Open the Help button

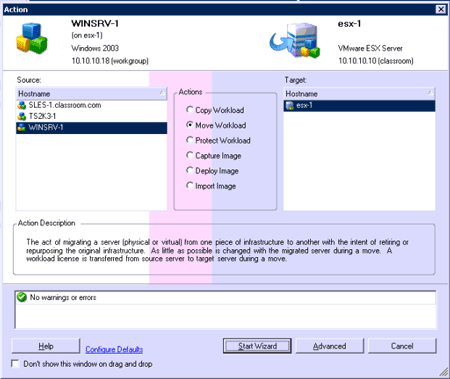point(46,346)
